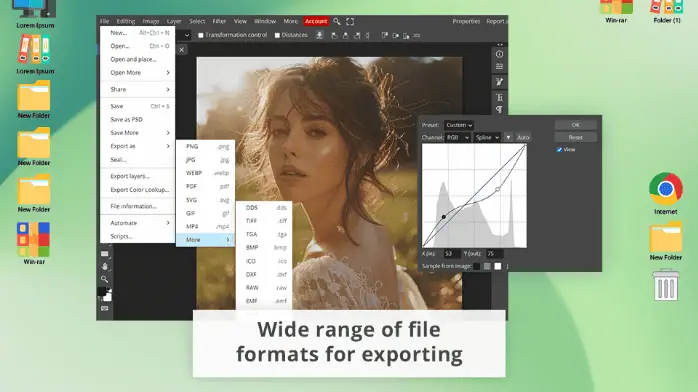The width and height of the screenshot is (698, 392).
Task: Click the triangle dropdown button beside Auto
Action: point(508,137)
